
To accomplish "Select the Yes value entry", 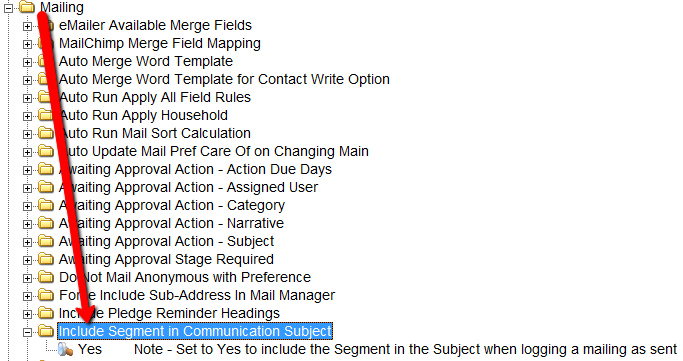I will click(x=90, y=349).
